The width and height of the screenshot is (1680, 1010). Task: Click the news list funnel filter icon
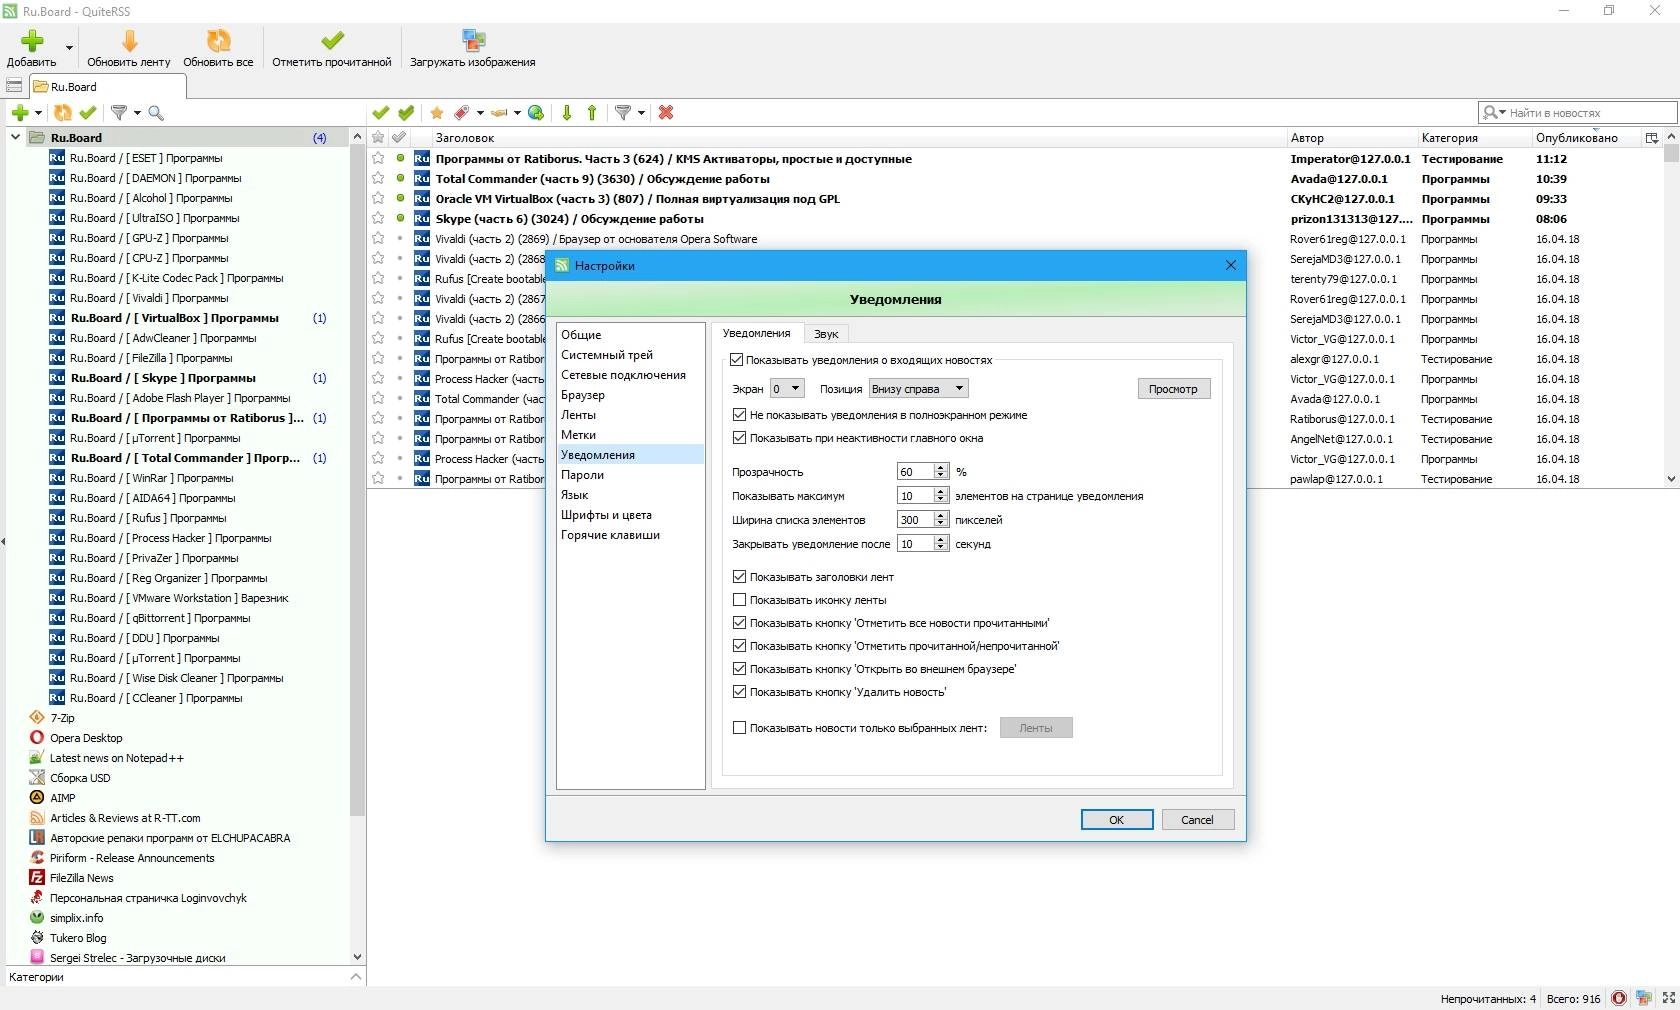623,113
